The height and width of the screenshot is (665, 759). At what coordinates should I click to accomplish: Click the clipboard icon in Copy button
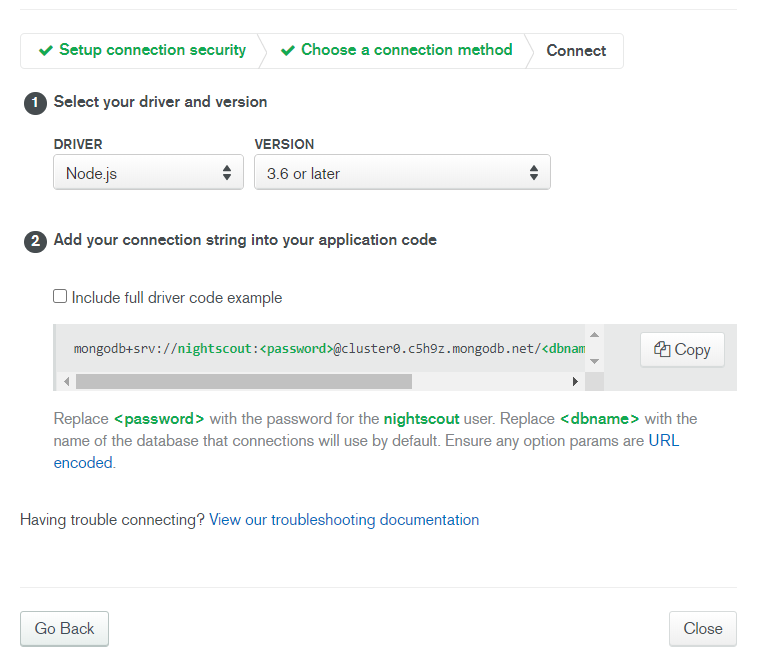[662, 349]
